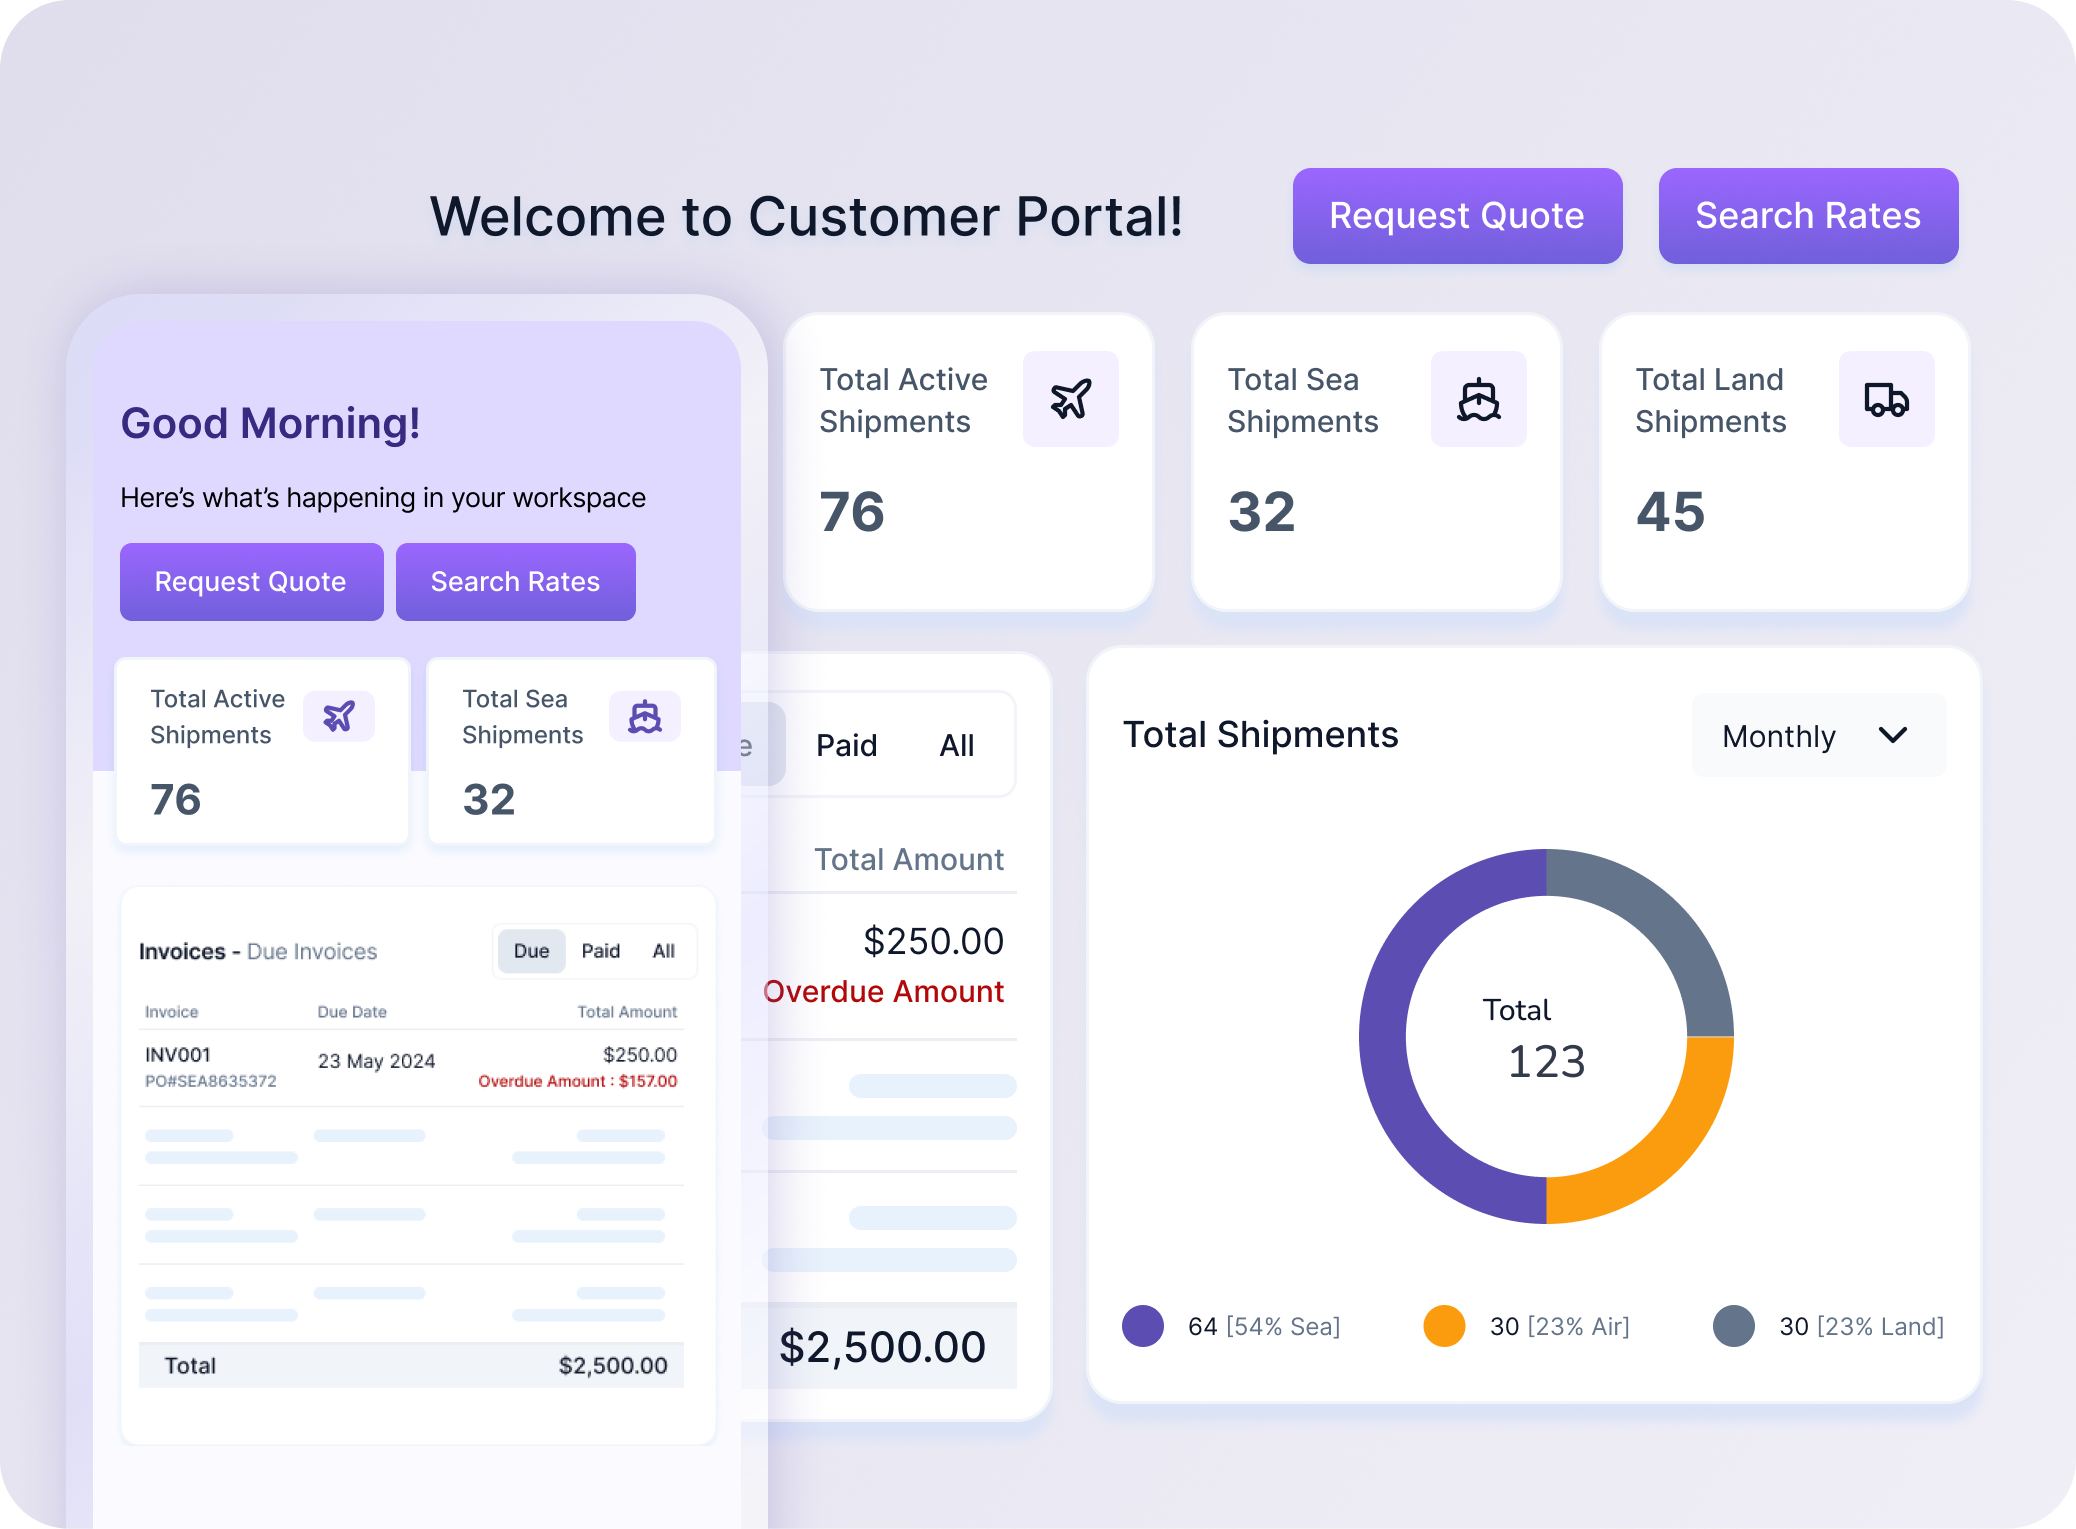The image size is (2076, 1529).
Task: Select the airplane icon in the mobile shipments card
Action: [x=339, y=716]
